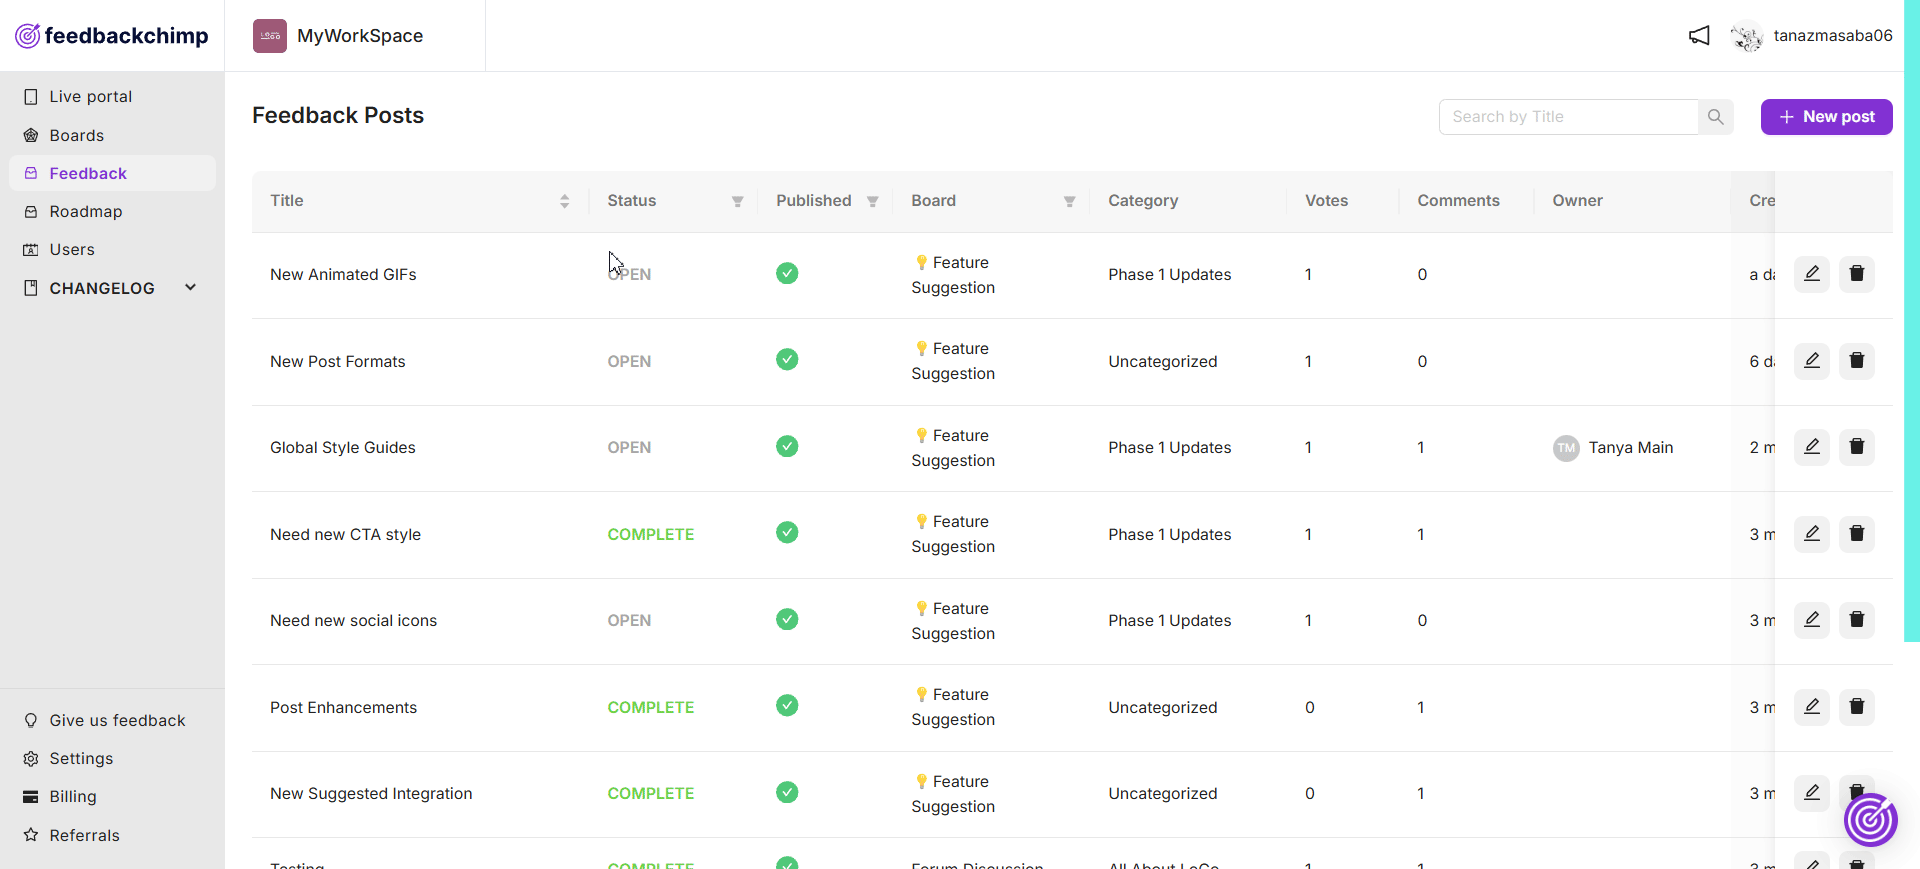
Task: Focus the Search by Title field
Action: 1569,117
